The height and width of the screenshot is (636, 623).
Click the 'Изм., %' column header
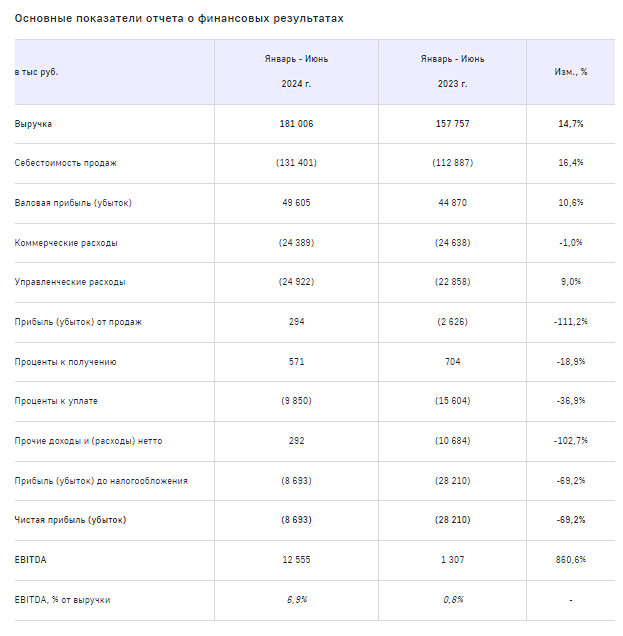point(570,72)
